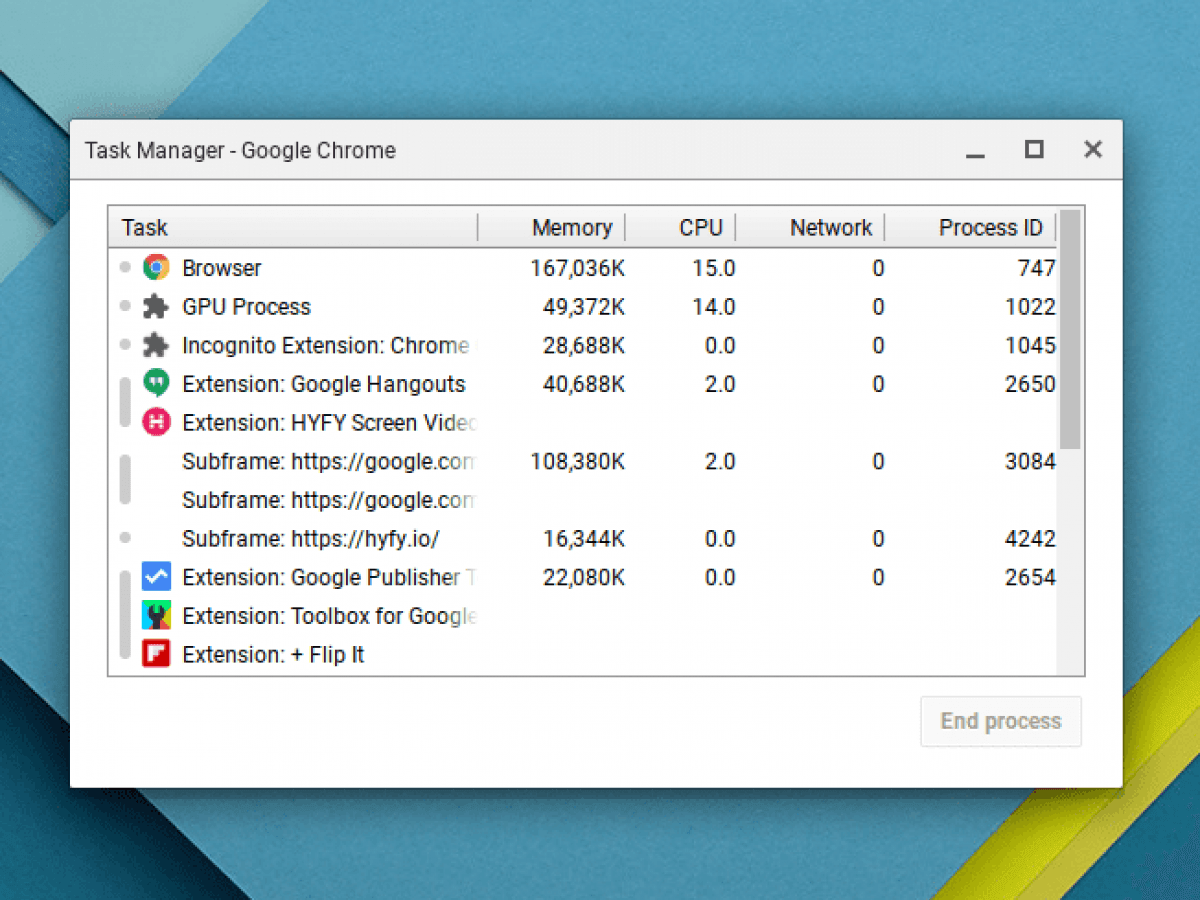
Task: Click the 108,380K memory value
Action: point(577,462)
